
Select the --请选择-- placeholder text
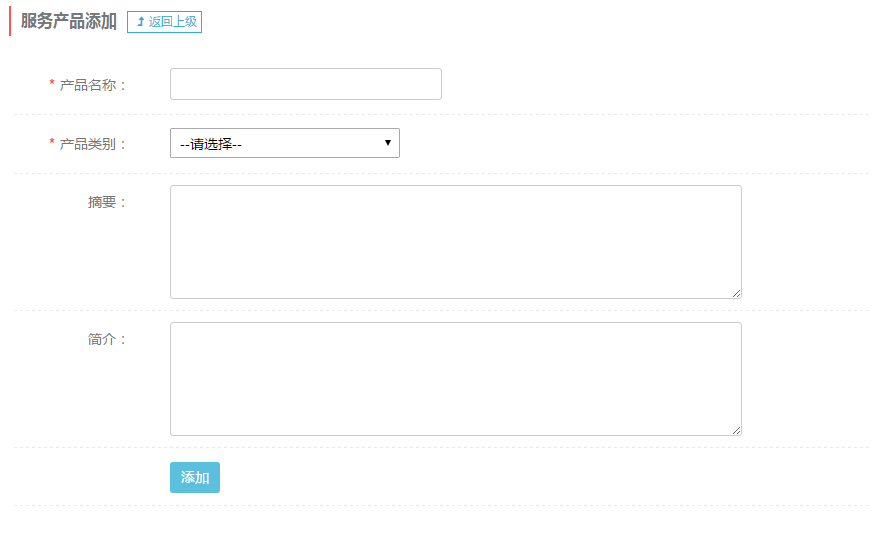(x=211, y=145)
